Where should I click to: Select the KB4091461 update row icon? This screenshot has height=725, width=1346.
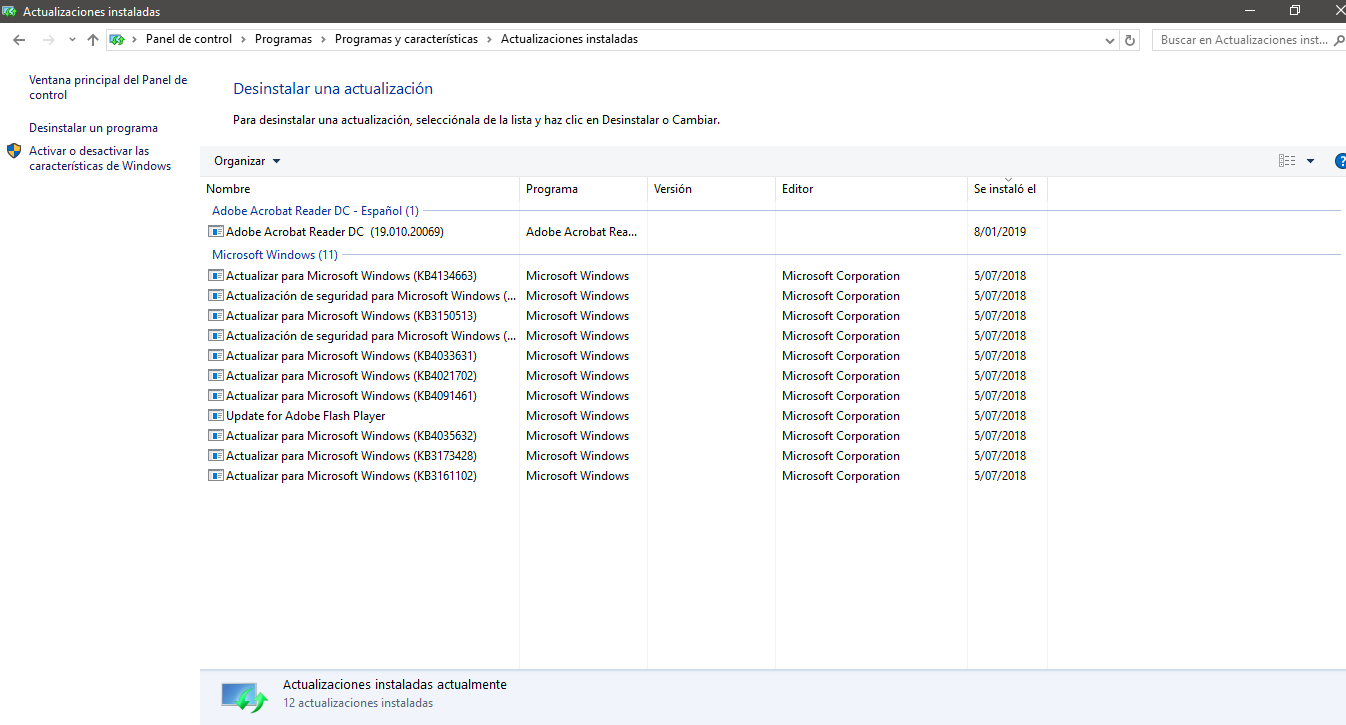pyautogui.click(x=215, y=396)
